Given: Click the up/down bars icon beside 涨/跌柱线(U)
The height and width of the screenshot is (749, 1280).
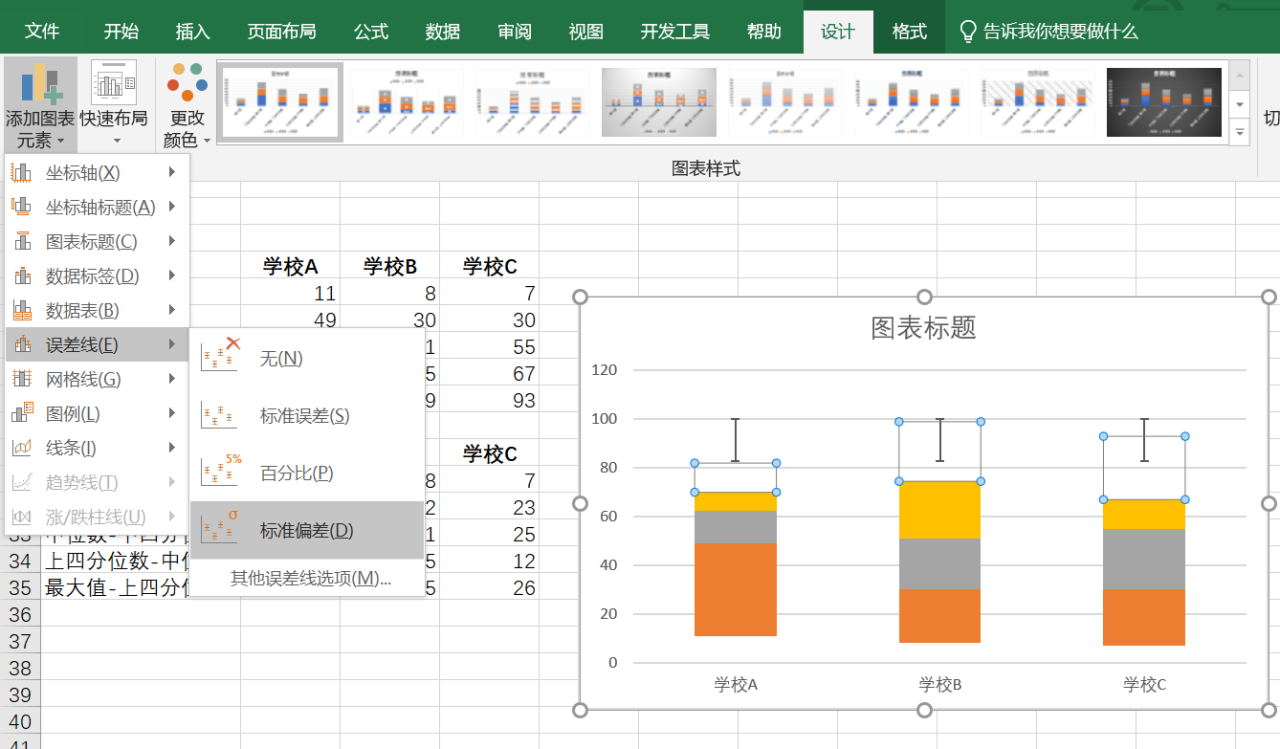Looking at the screenshot, I should coord(21,517).
